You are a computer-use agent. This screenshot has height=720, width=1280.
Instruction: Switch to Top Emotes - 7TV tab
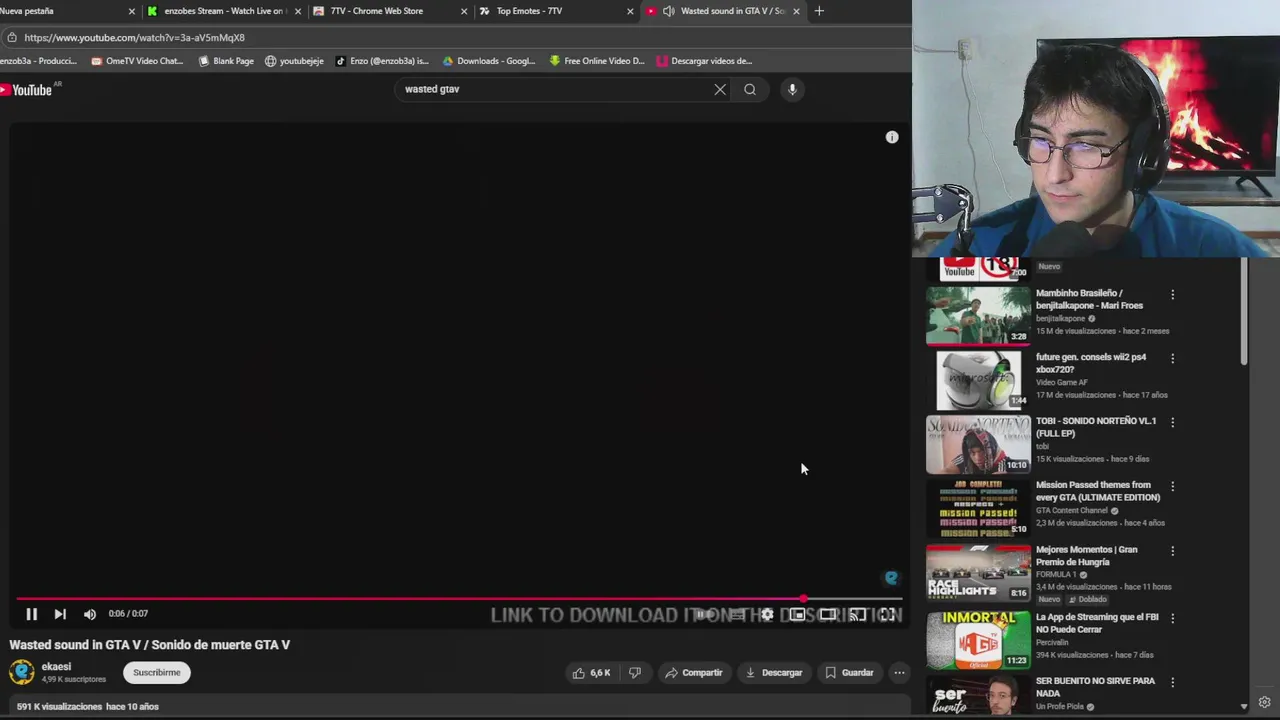coord(554,11)
